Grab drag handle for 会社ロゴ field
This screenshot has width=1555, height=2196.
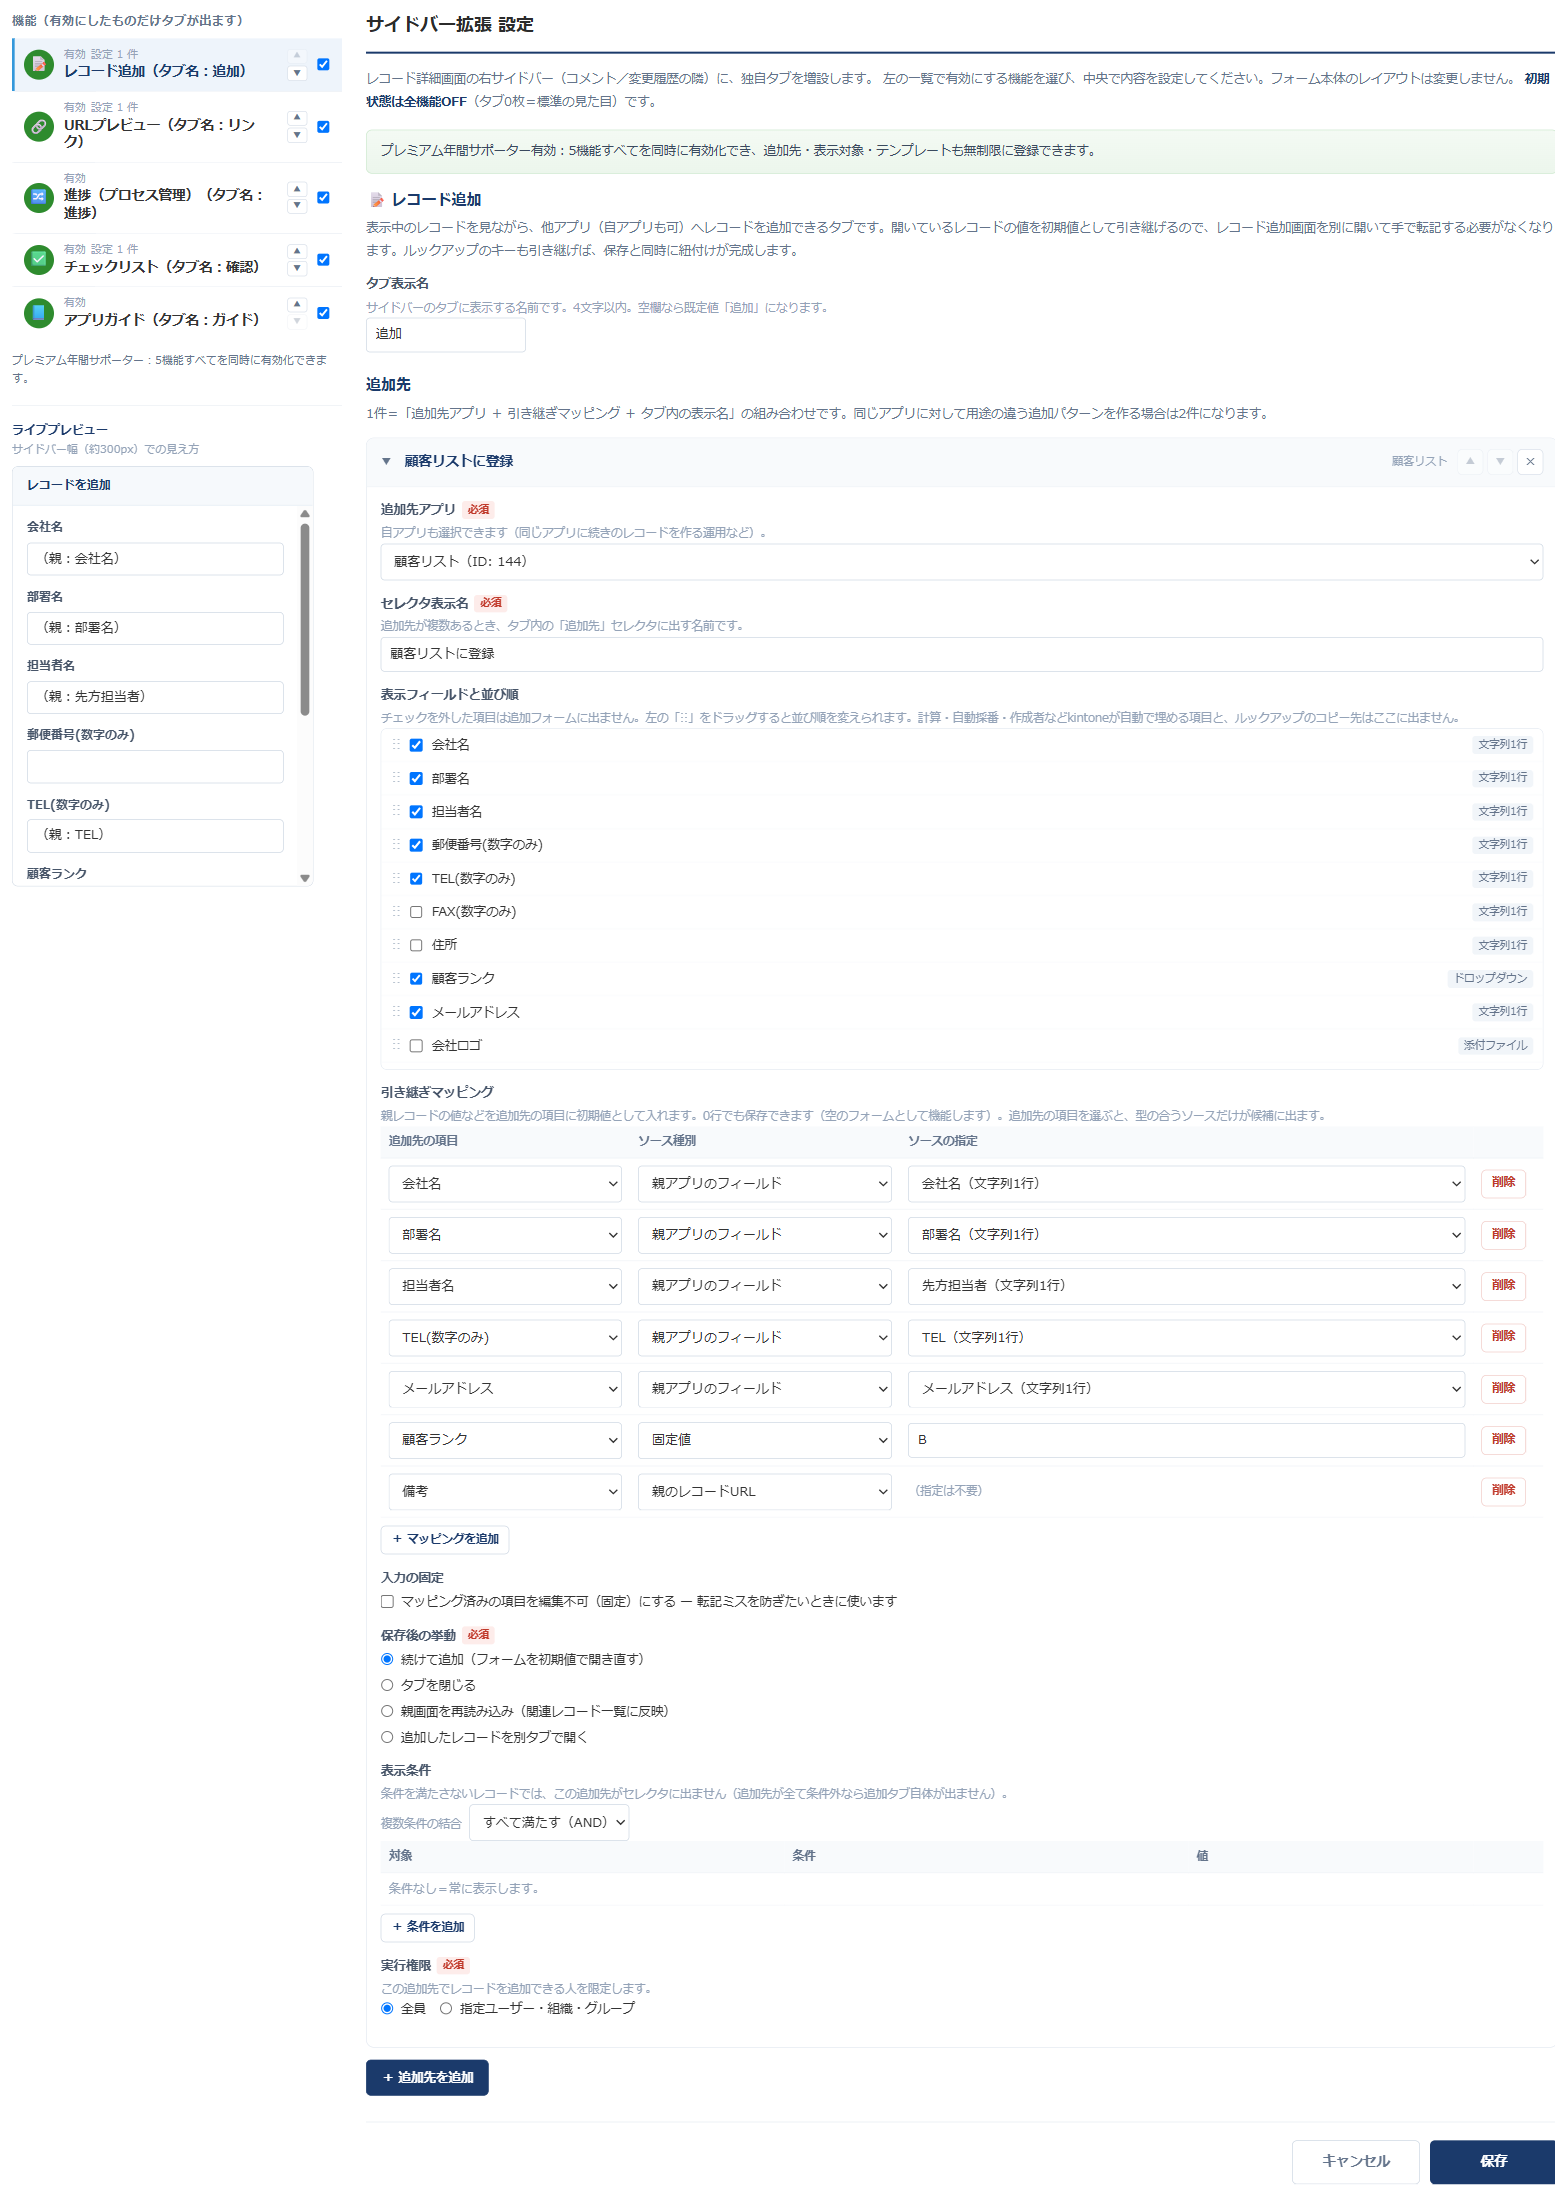pos(396,1045)
